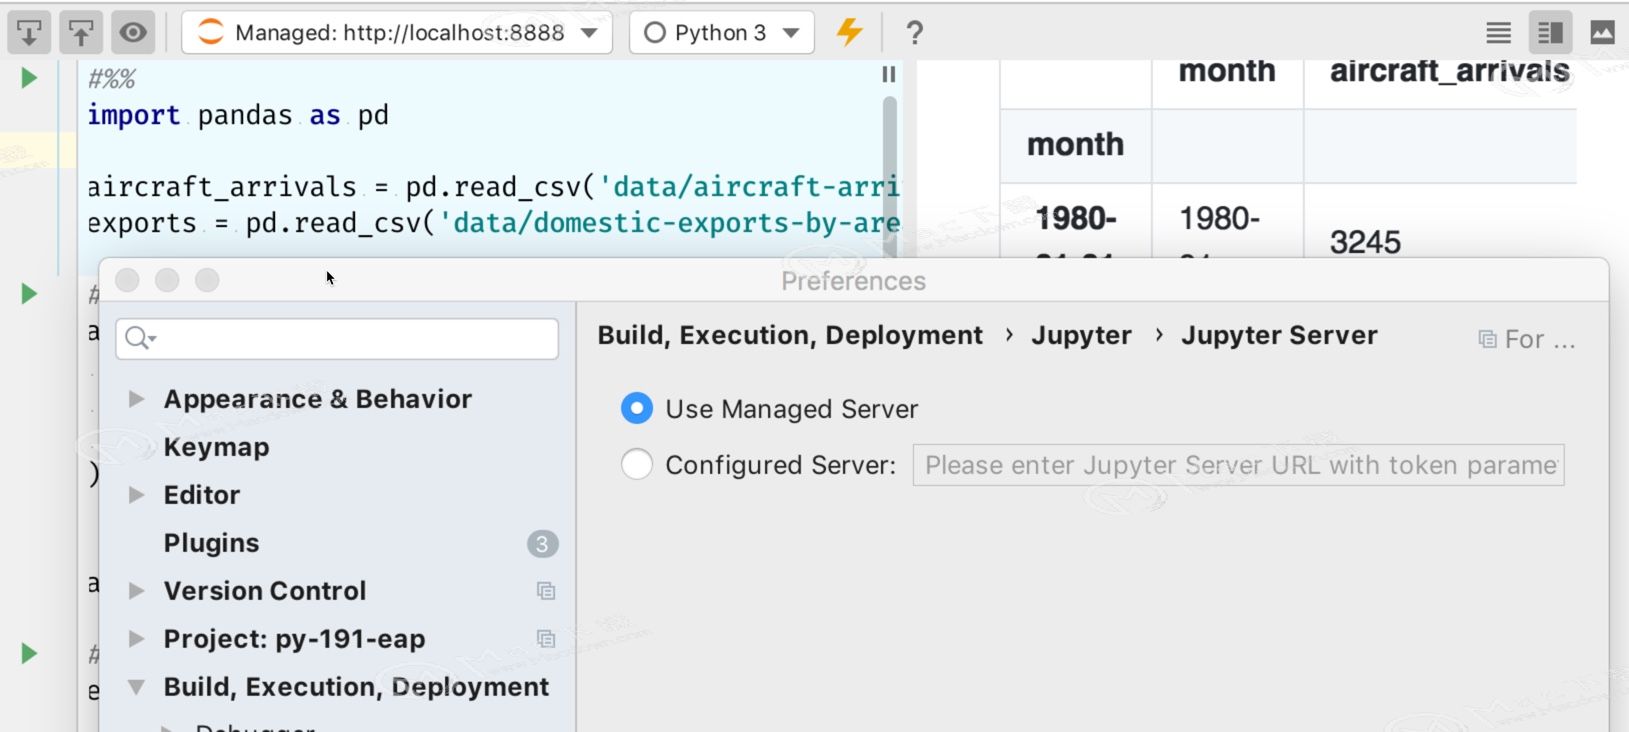The image size is (1629, 732).
Task: Select Plugins in settings tree
Action: 211,543
